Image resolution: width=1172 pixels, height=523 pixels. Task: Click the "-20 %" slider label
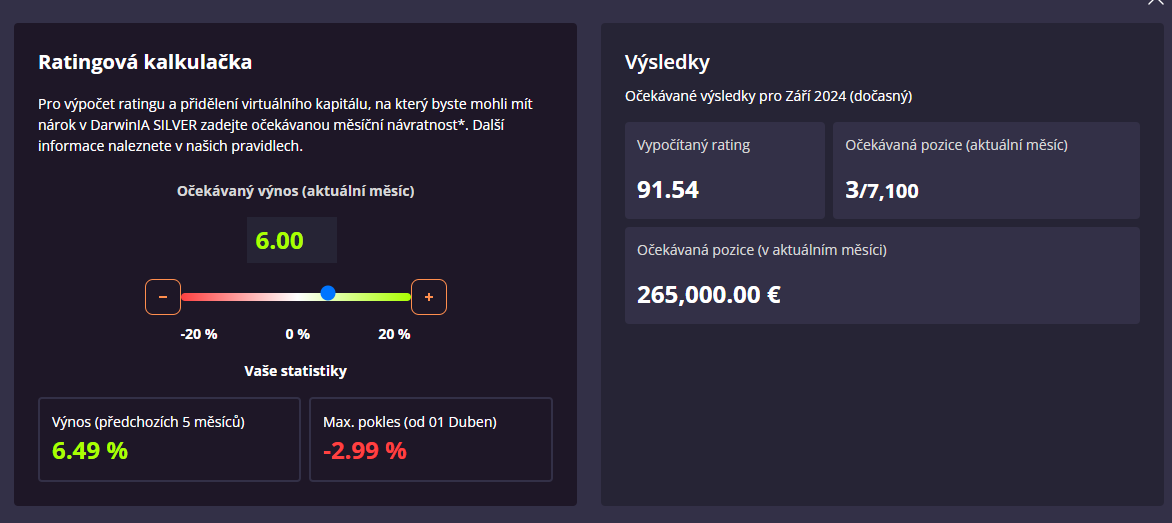click(x=198, y=334)
